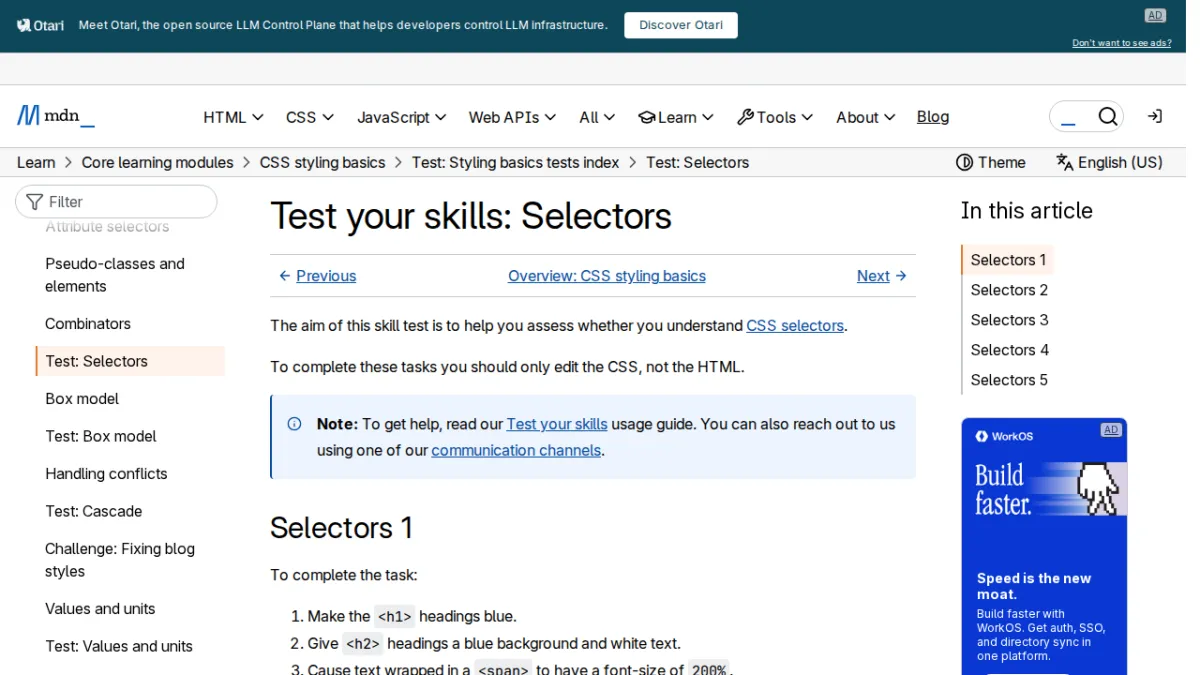
Task: Click the sign-in arrow icon
Action: pos(1154,117)
